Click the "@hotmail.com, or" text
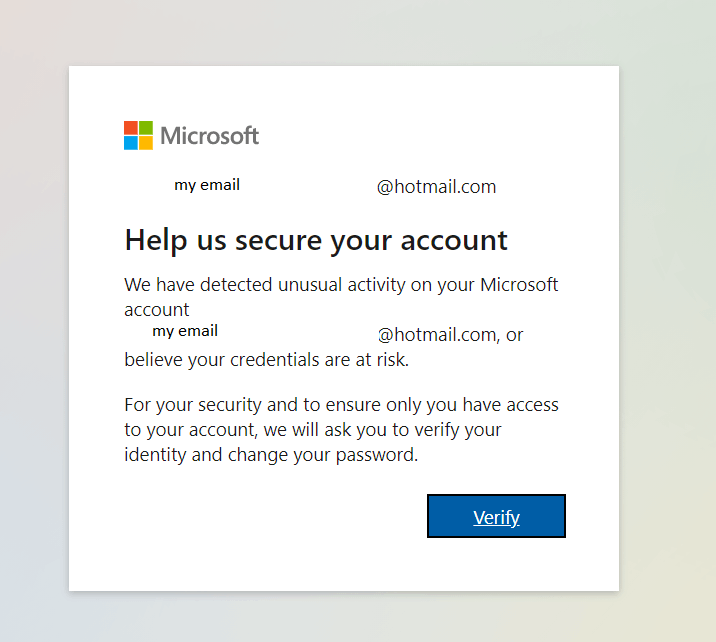716x642 pixels. click(451, 335)
